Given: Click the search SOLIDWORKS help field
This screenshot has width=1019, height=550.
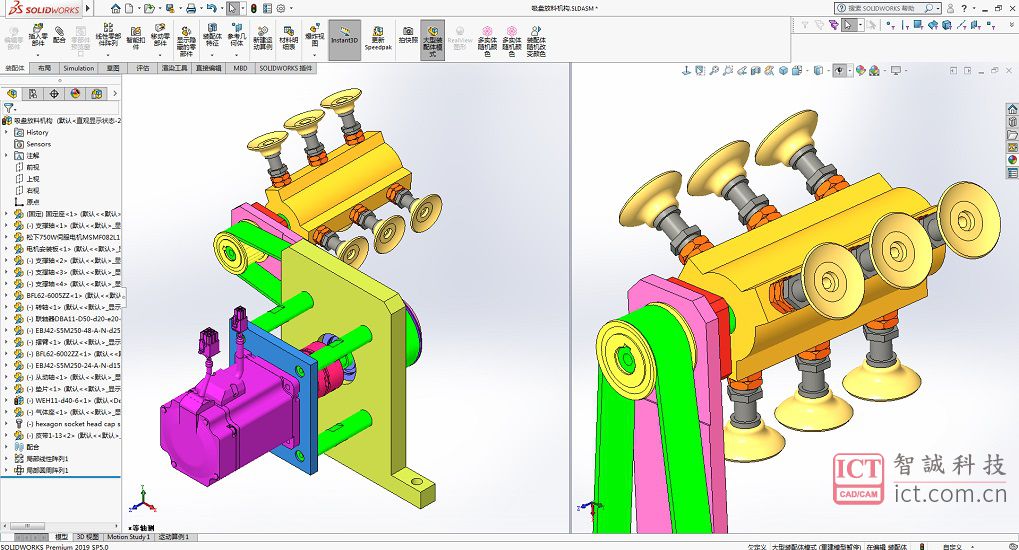Looking at the screenshot, I should pyautogui.click(x=887, y=8).
